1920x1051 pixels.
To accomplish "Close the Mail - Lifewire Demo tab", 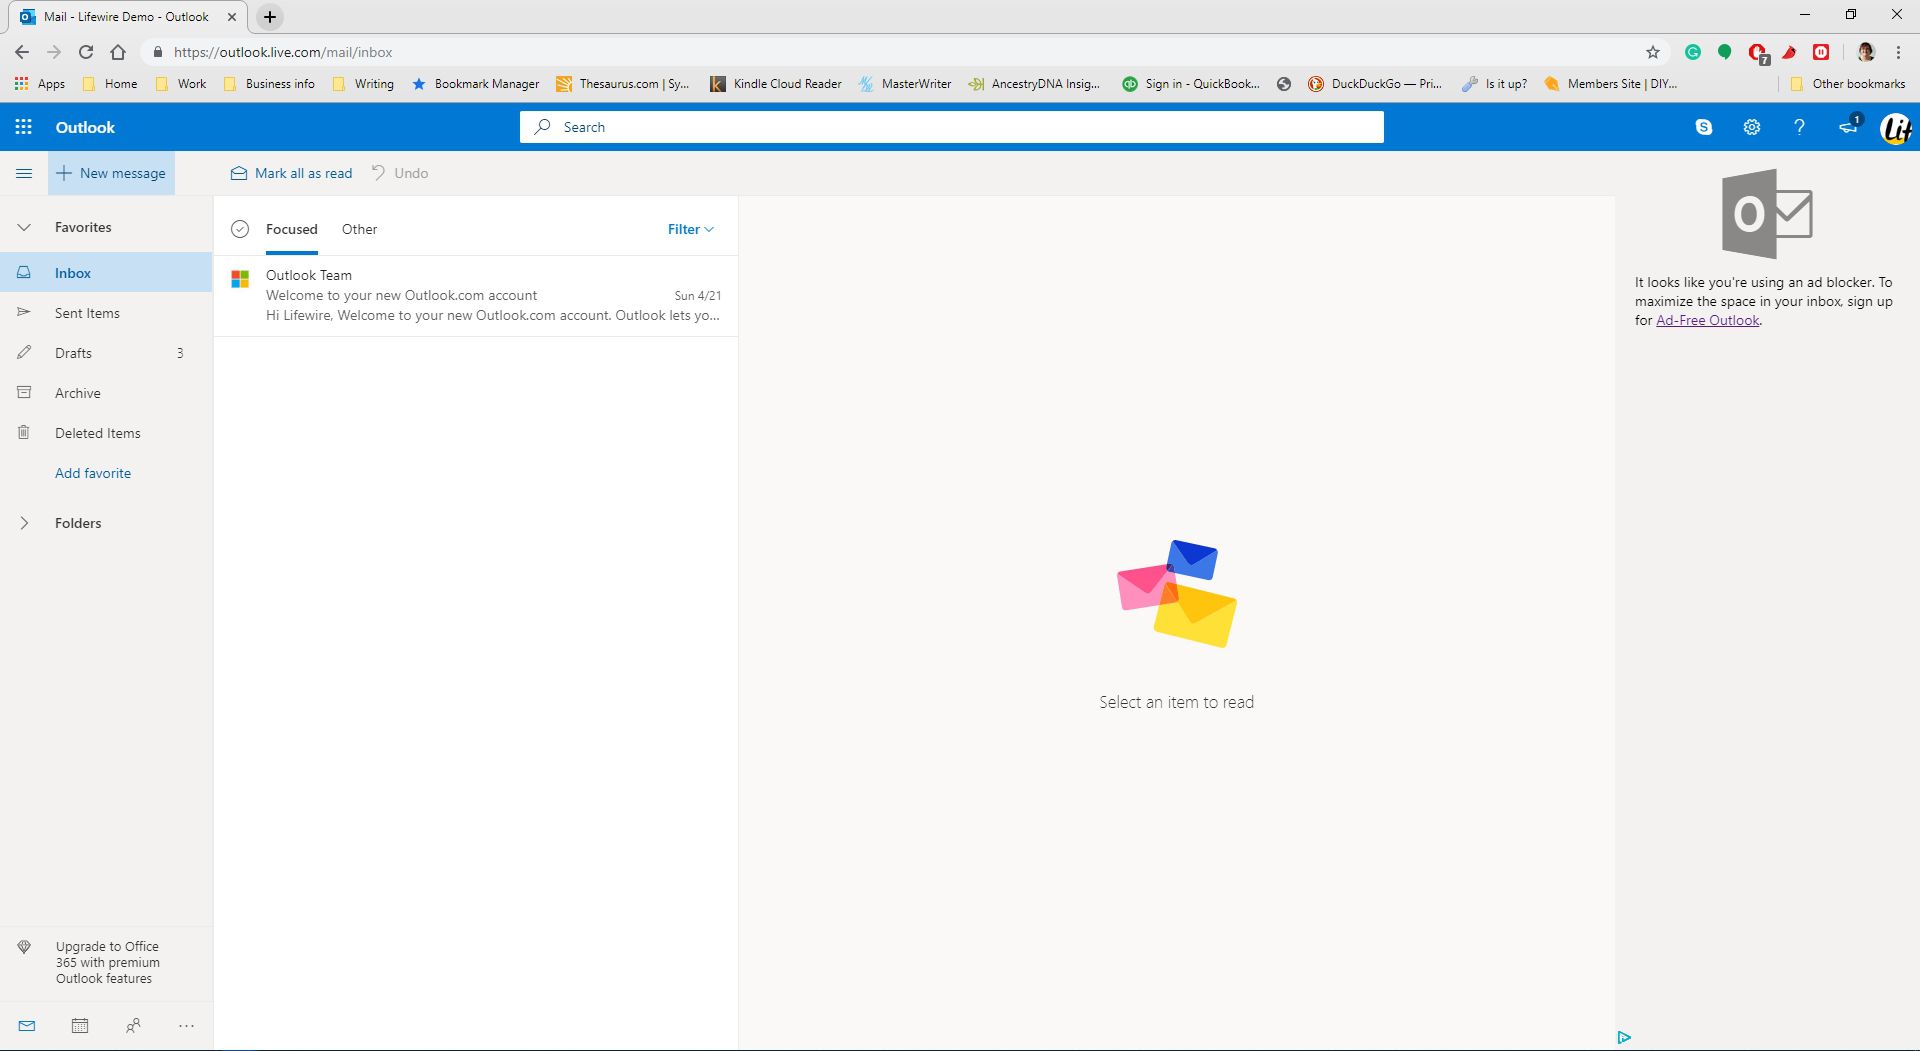I will point(232,17).
